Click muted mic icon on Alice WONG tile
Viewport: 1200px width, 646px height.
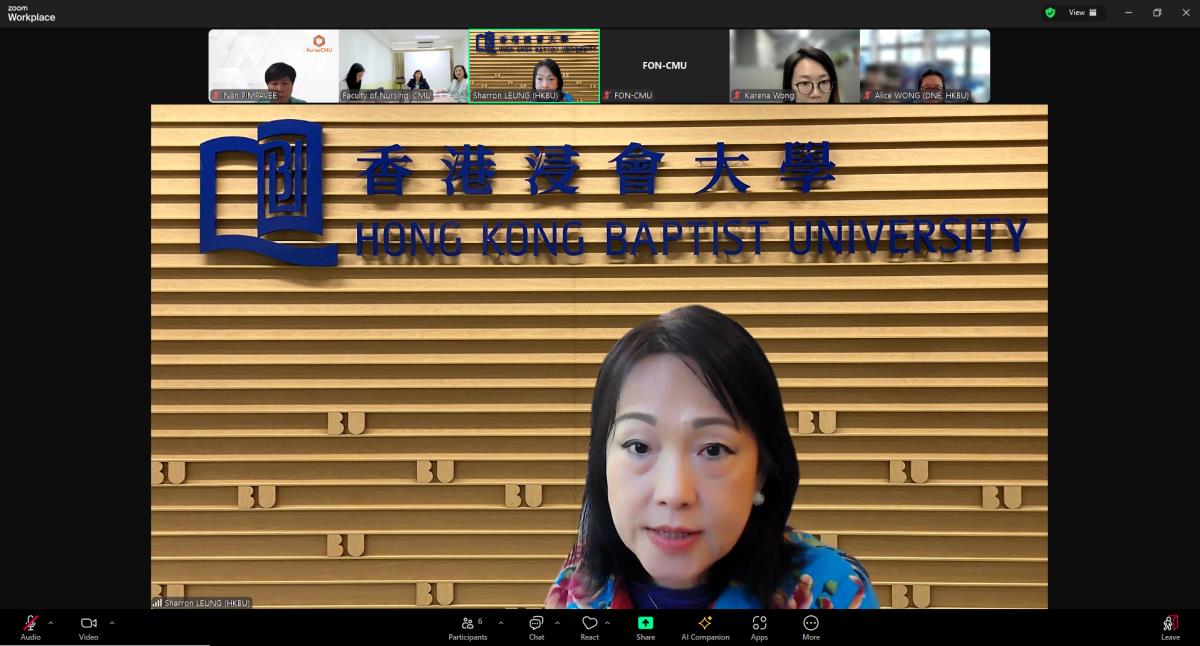click(x=868, y=96)
